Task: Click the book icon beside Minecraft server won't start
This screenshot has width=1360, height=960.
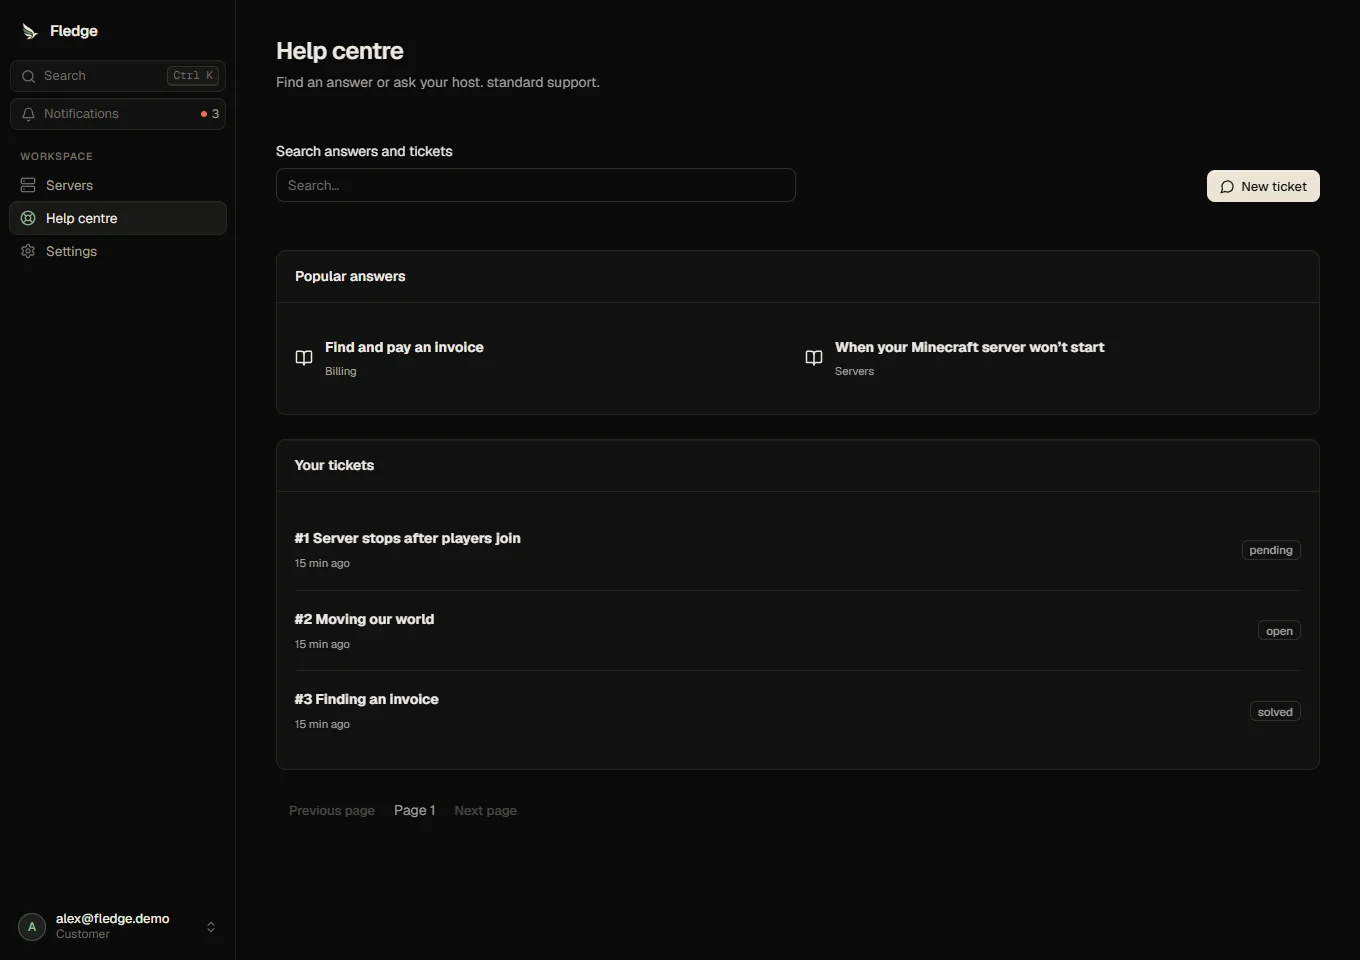Action: click(814, 358)
